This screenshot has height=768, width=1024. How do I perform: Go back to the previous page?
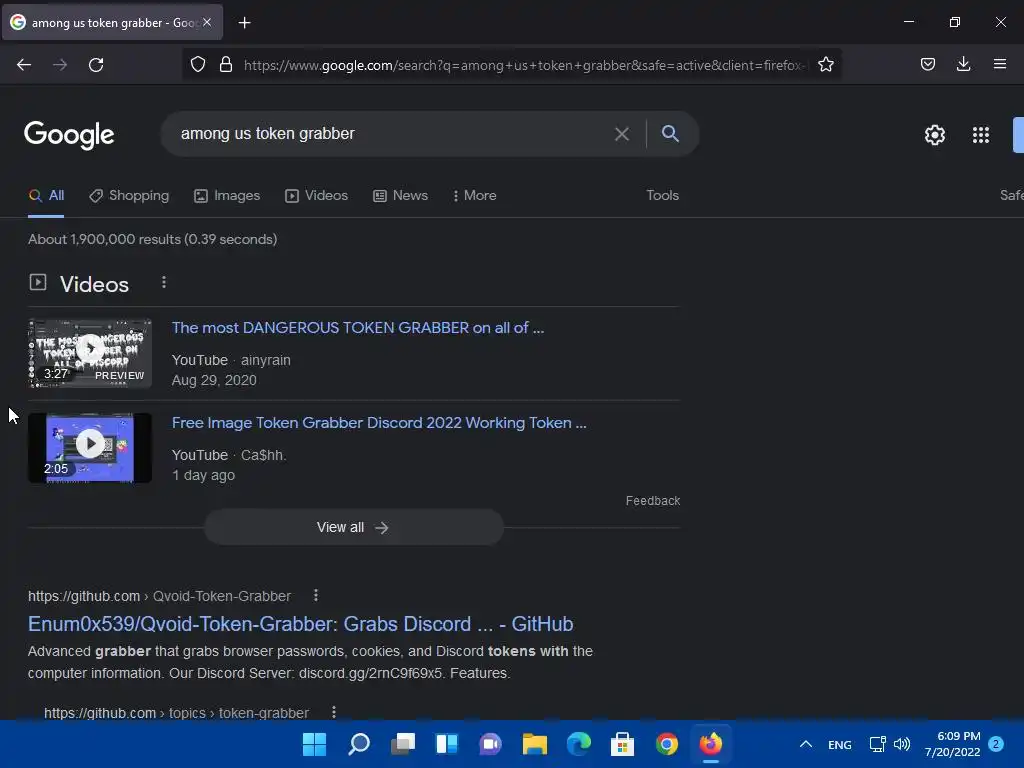pos(24,65)
